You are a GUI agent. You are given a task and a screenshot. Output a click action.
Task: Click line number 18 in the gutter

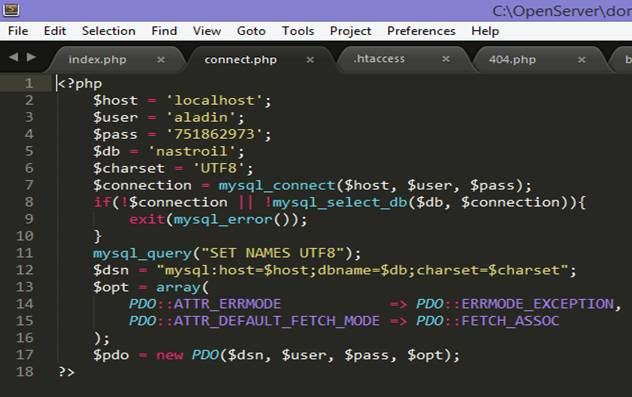25,371
